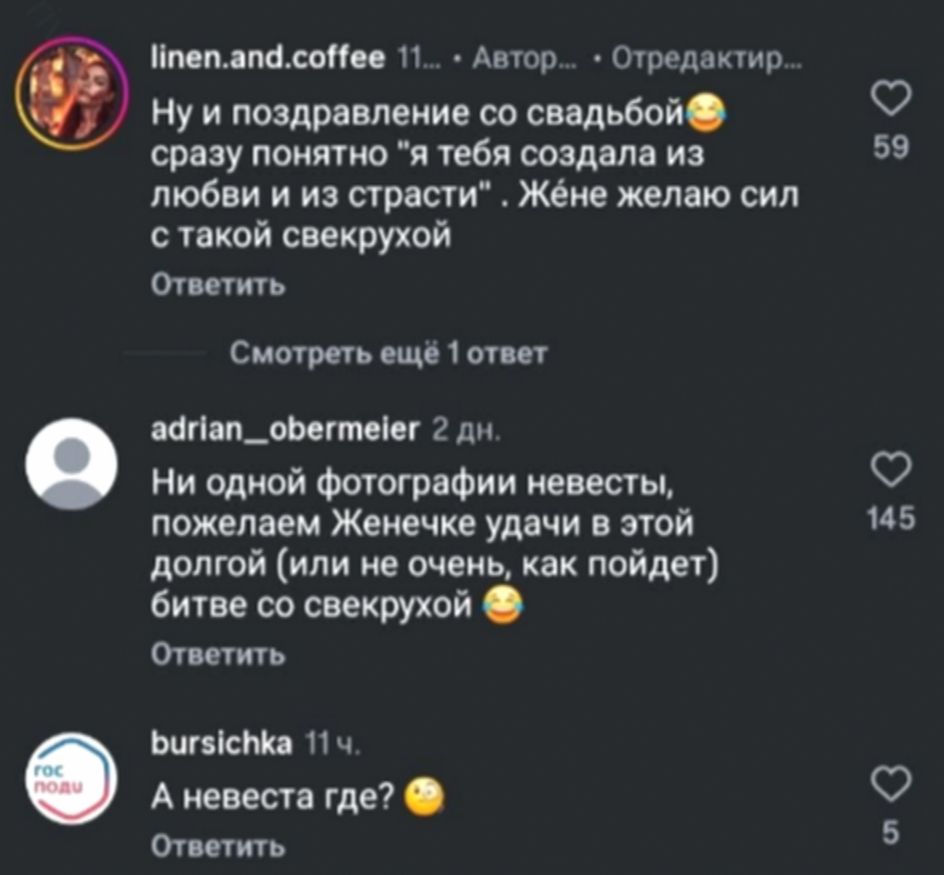Screen dimensions: 944x875
Task: Open bursichka username link
Action: pos(222,744)
